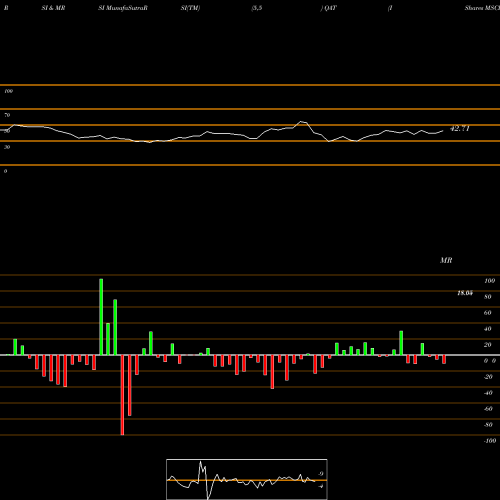This screenshot has height=500, width=500.
Task: Click the MR value label 18.04
Action: point(465,293)
